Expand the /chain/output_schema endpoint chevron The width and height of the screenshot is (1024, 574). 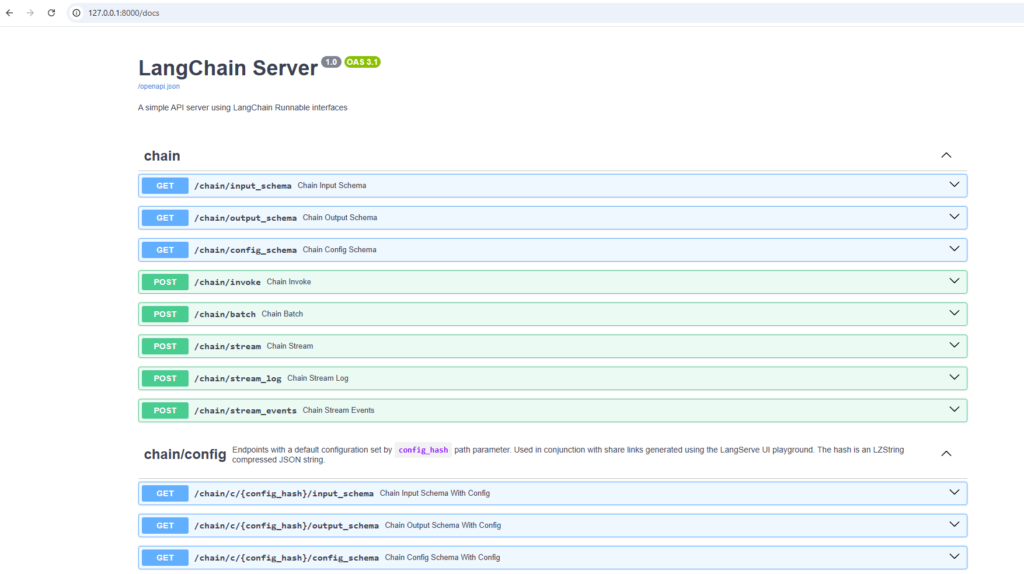click(x=954, y=217)
